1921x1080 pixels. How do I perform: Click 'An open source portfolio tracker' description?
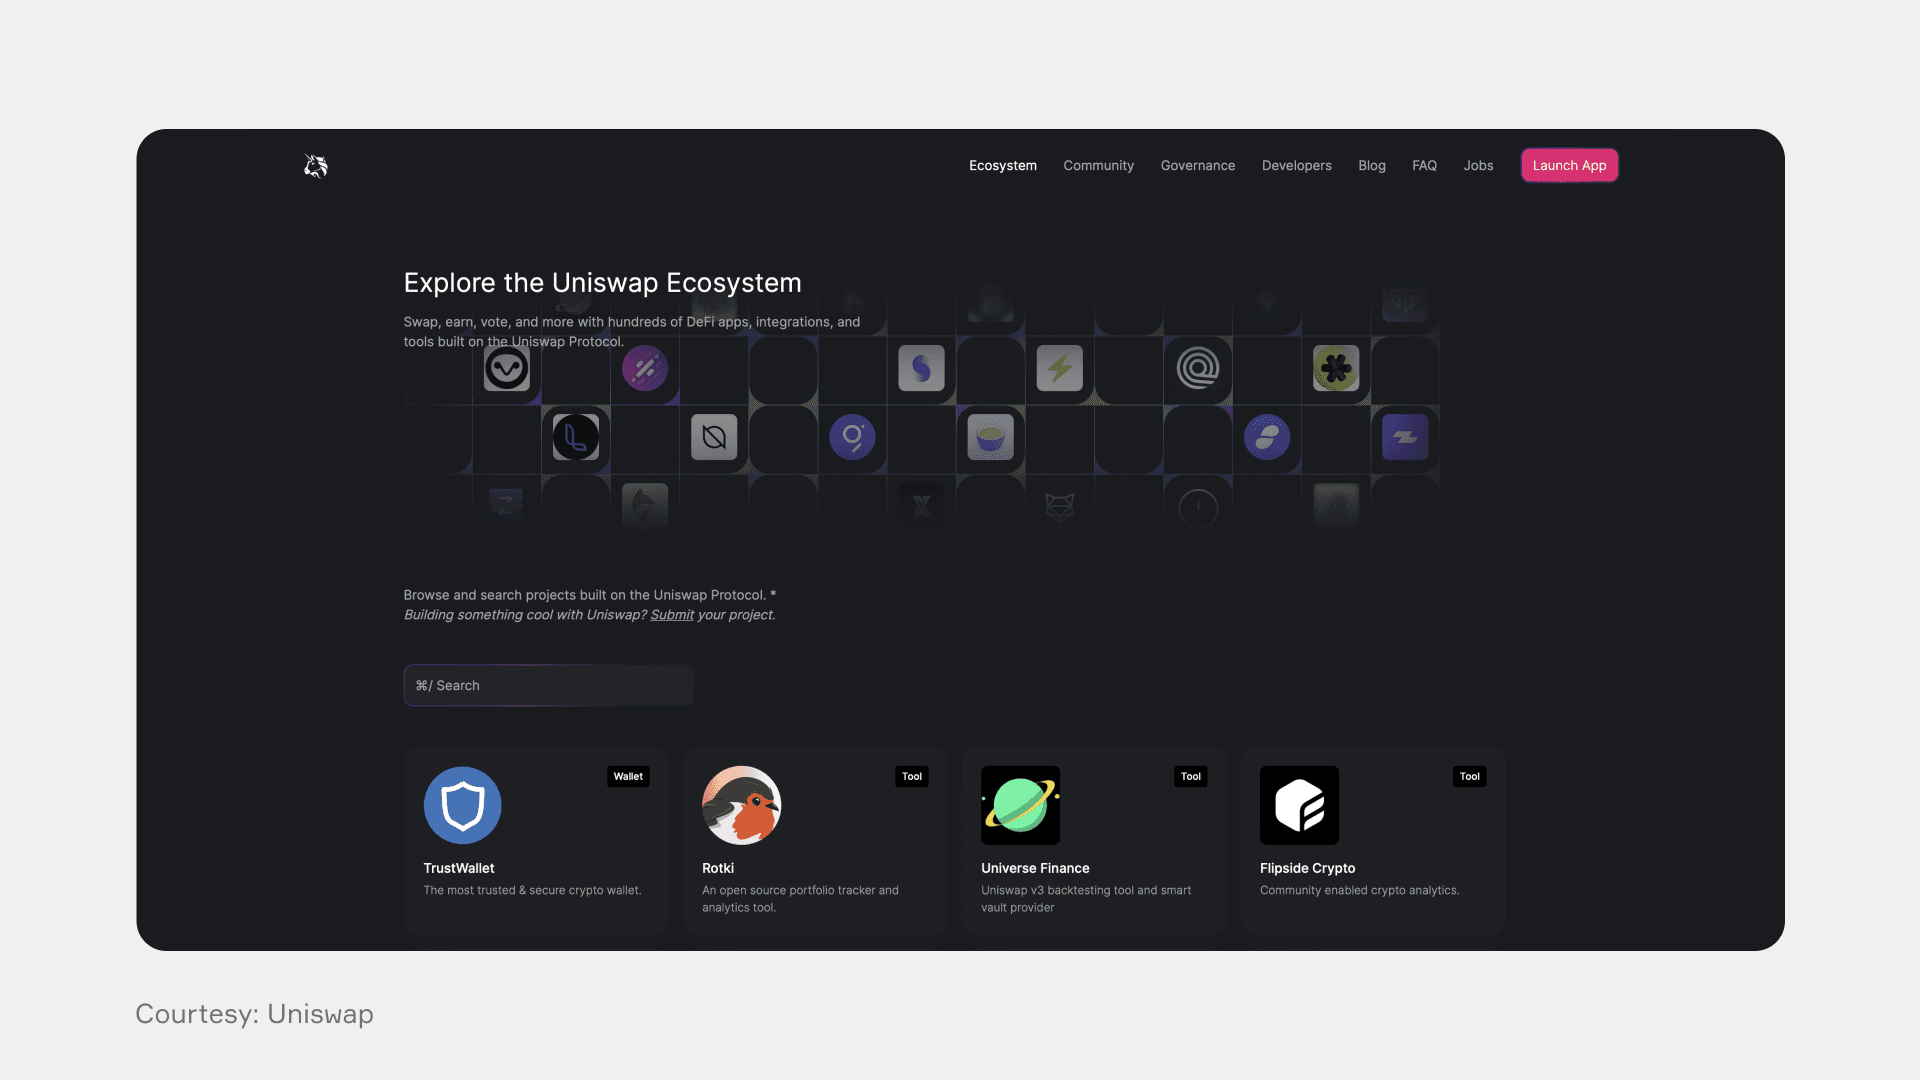coord(800,899)
